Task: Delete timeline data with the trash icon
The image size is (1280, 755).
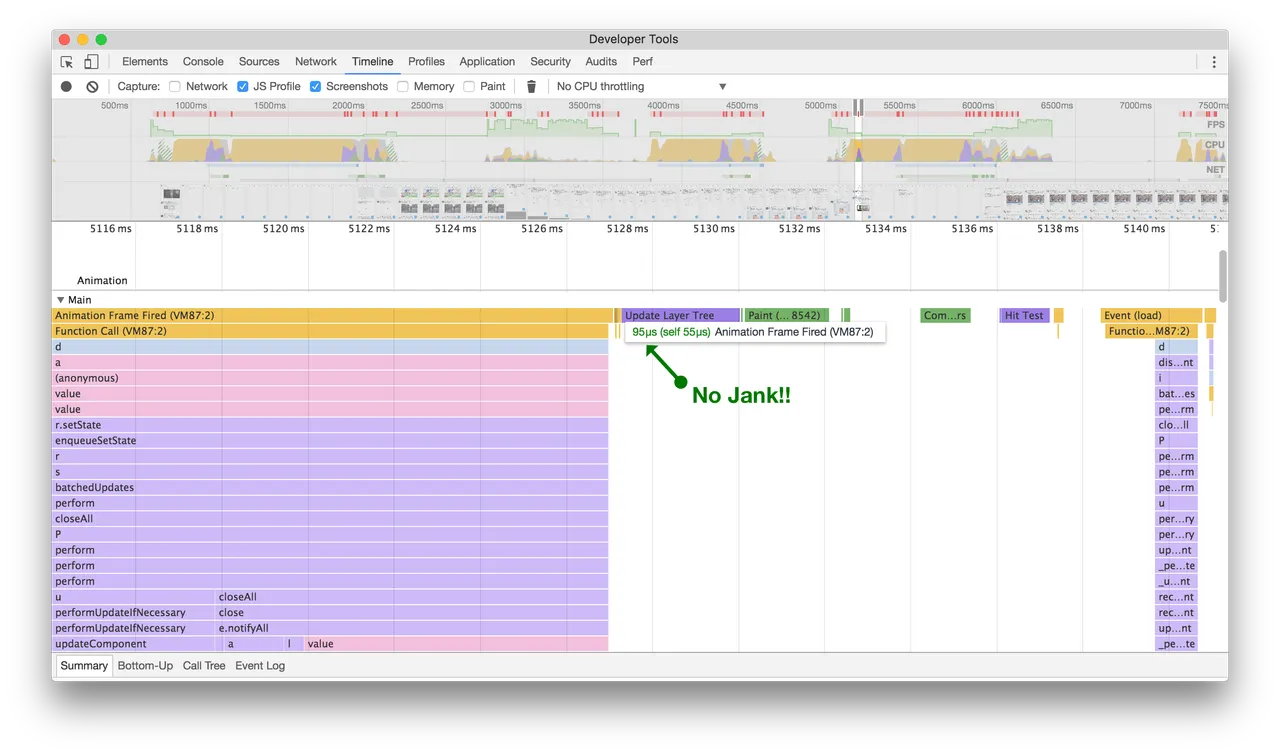Action: point(530,86)
